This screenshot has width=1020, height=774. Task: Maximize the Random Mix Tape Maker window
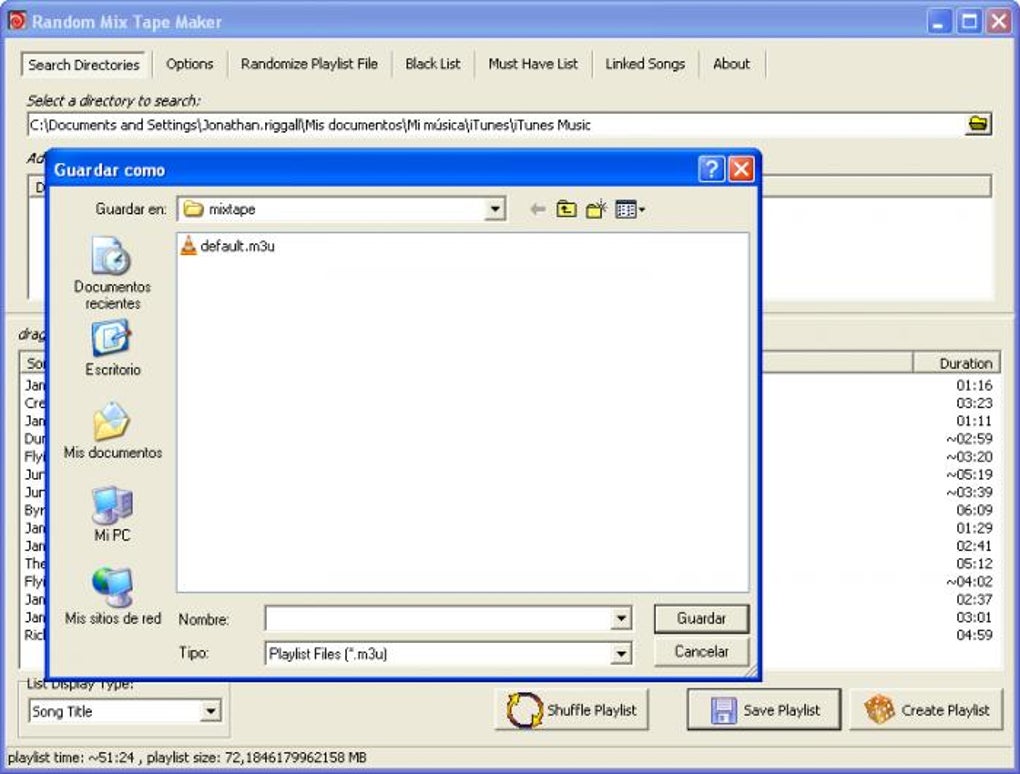point(969,21)
